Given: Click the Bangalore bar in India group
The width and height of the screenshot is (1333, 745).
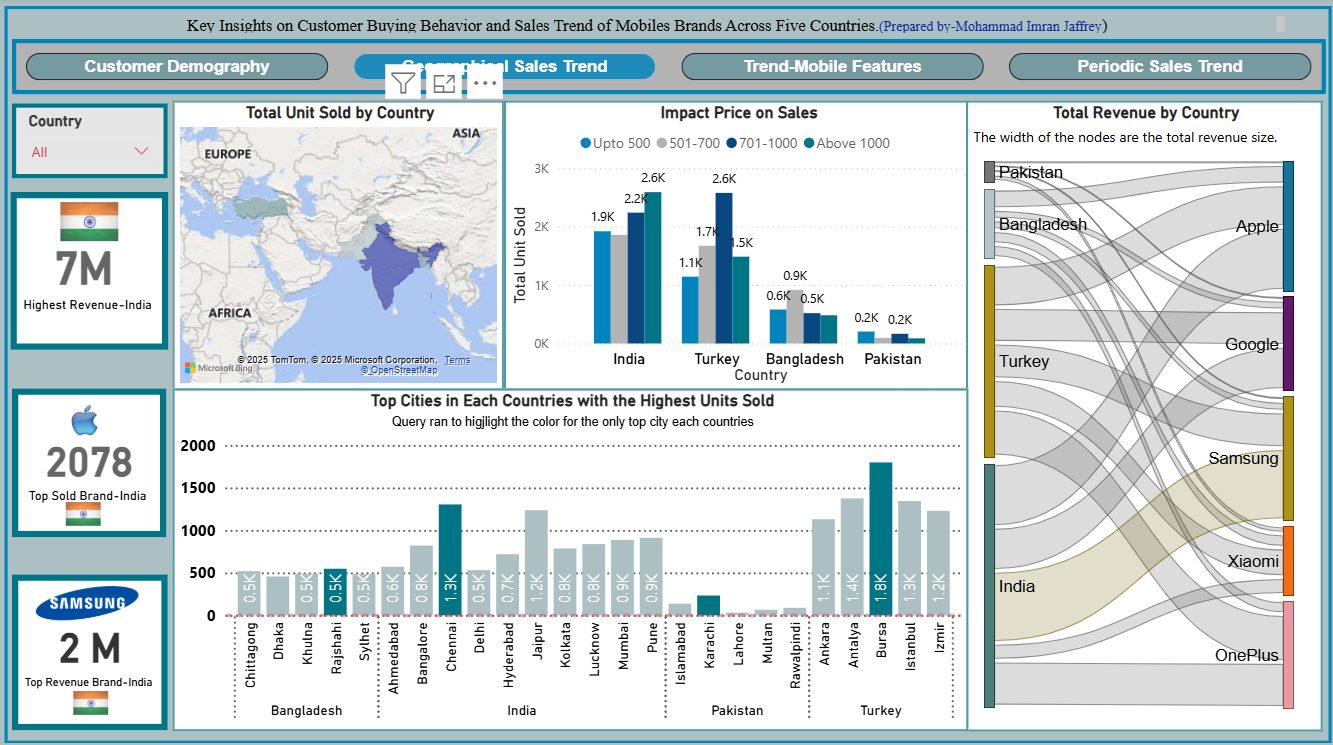Looking at the screenshot, I should click(x=421, y=580).
